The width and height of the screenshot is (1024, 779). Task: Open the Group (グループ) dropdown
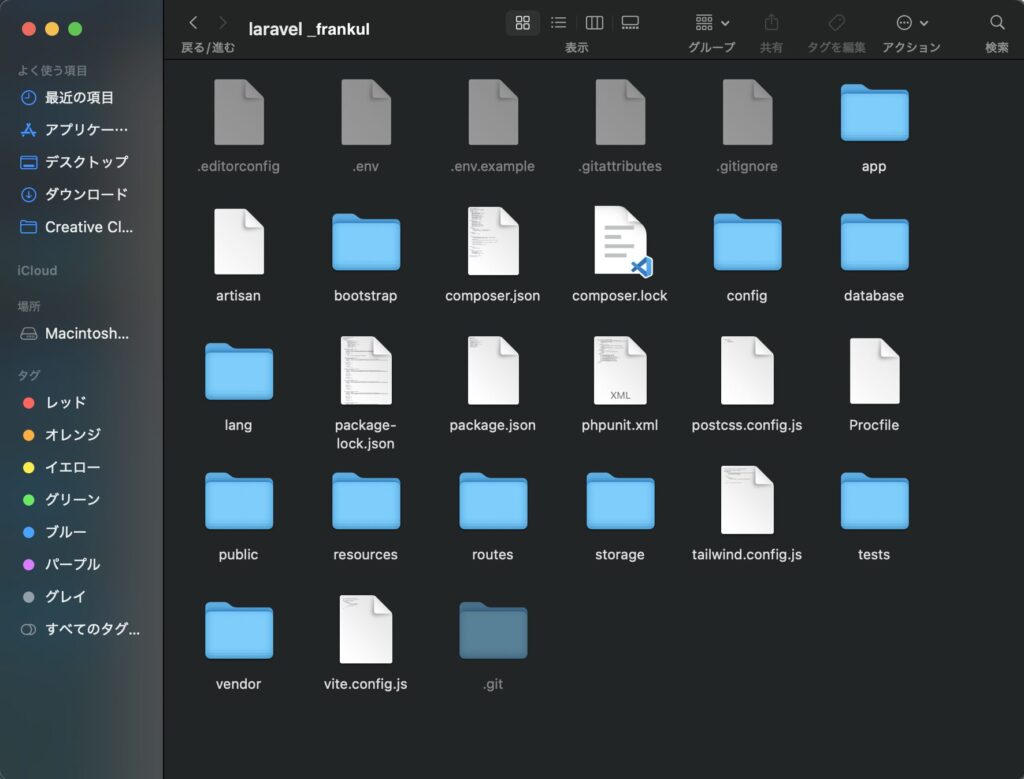[712, 23]
